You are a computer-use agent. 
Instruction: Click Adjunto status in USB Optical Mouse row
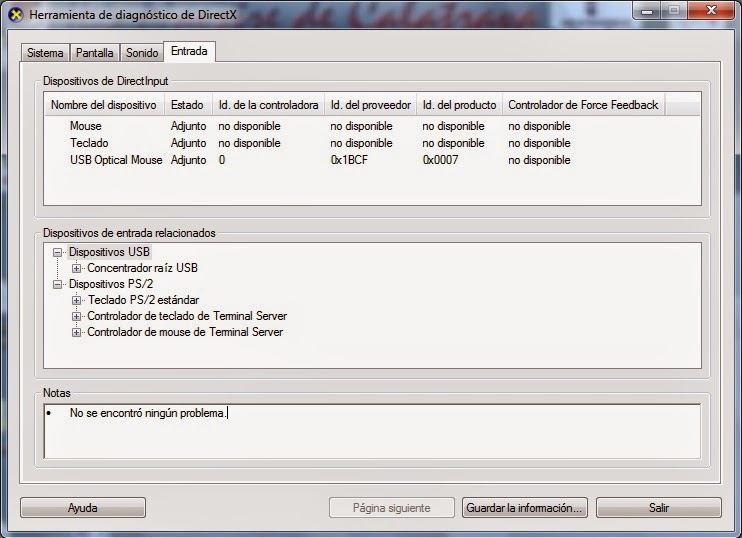click(188, 160)
